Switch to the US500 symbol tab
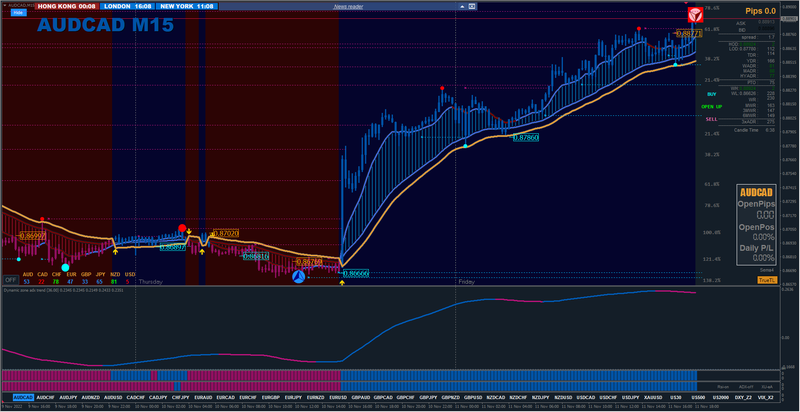This screenshot has height=412, width=800. point(698,397)
